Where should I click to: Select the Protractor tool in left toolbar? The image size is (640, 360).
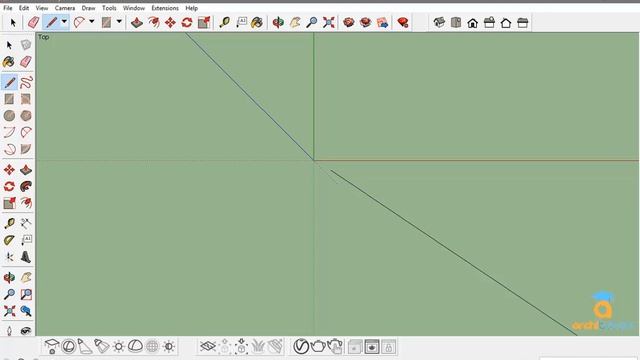(x=9, y=240)
